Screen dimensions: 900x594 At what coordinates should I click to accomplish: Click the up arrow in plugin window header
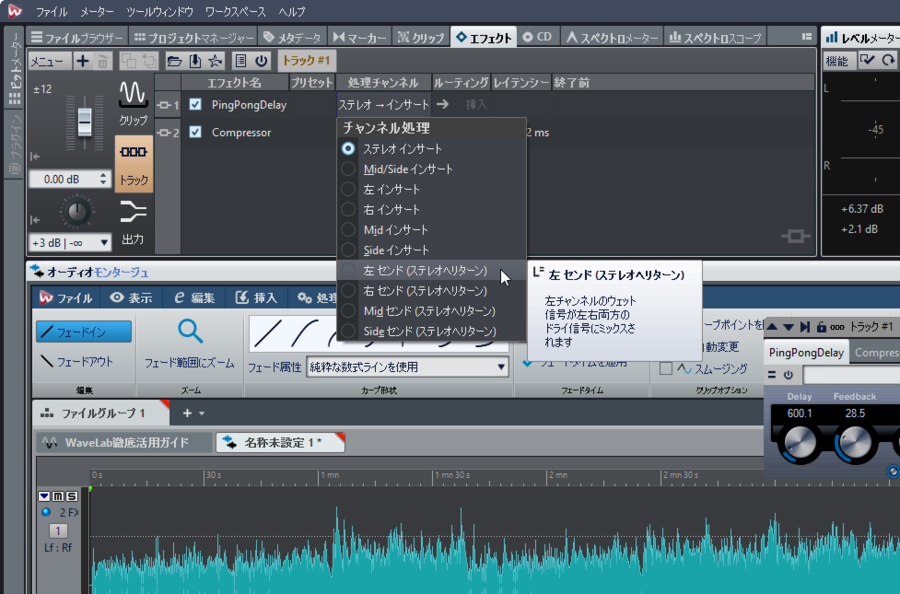pyautogui.click(x=773, y=327)
